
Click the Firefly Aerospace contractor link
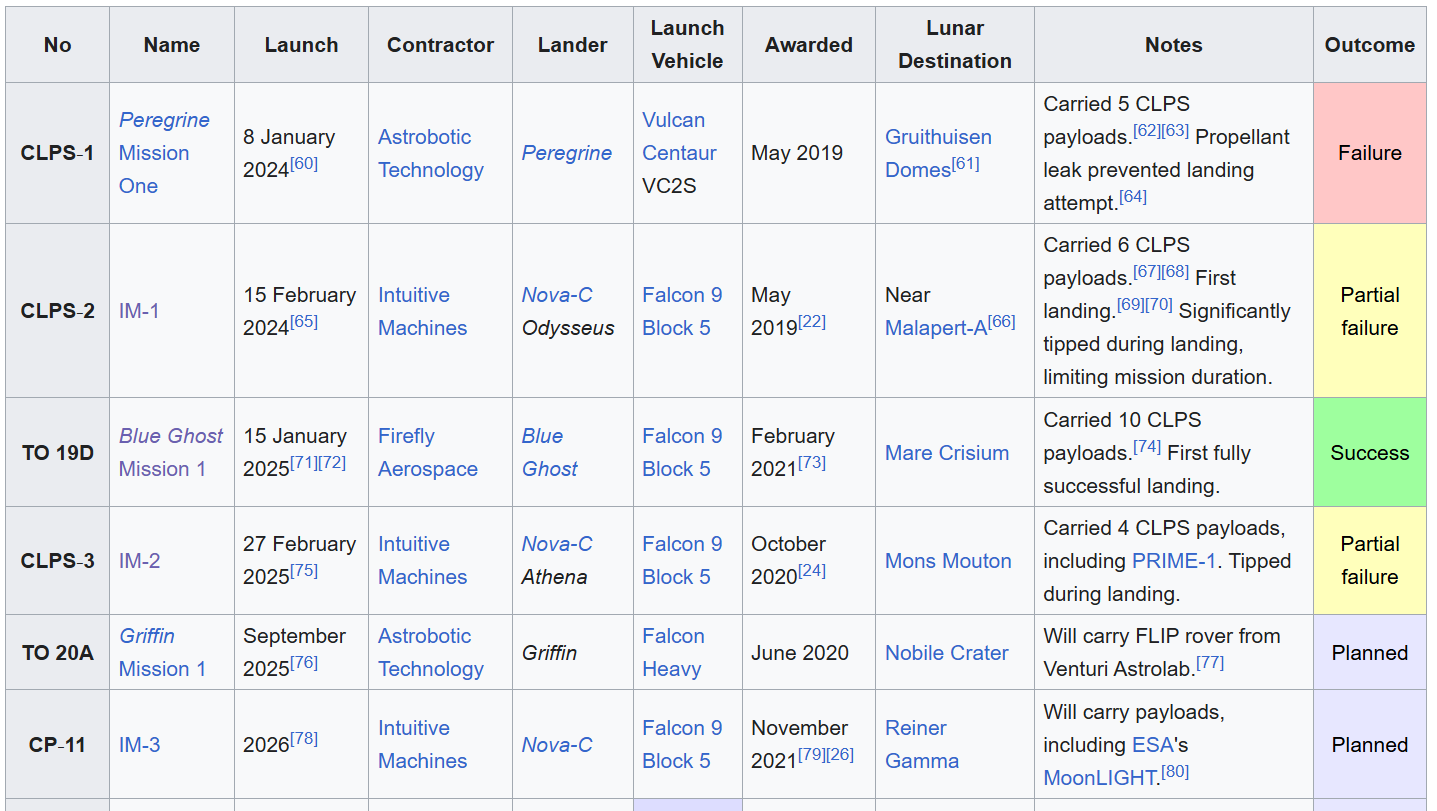tap(427, 452)
